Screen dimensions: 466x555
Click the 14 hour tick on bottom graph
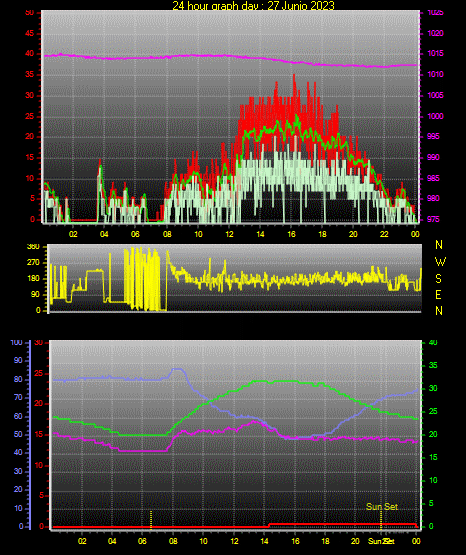pos(264,541)
